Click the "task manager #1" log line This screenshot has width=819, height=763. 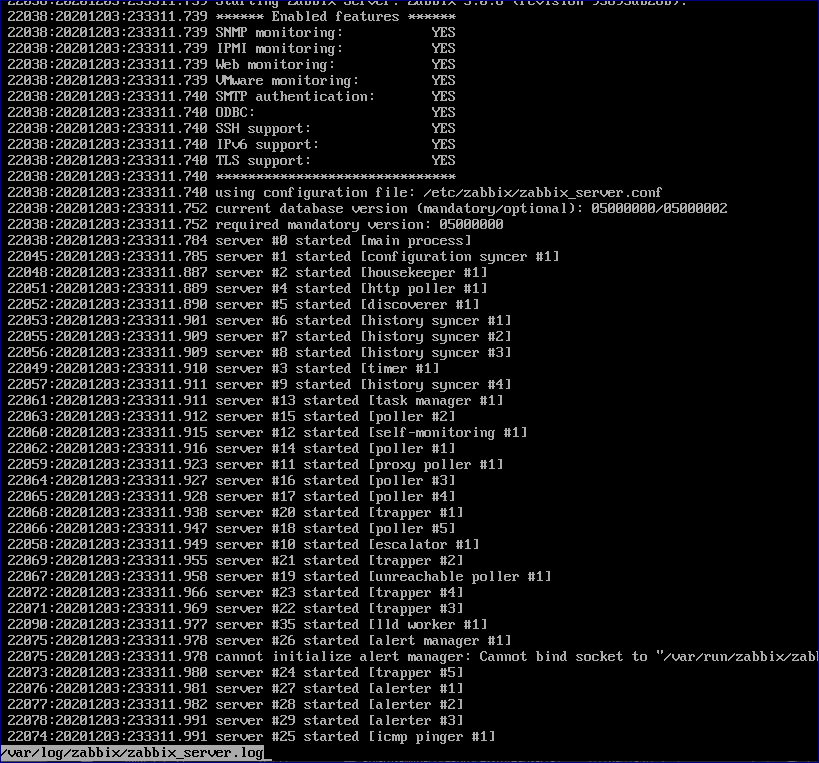pos(255,401)
